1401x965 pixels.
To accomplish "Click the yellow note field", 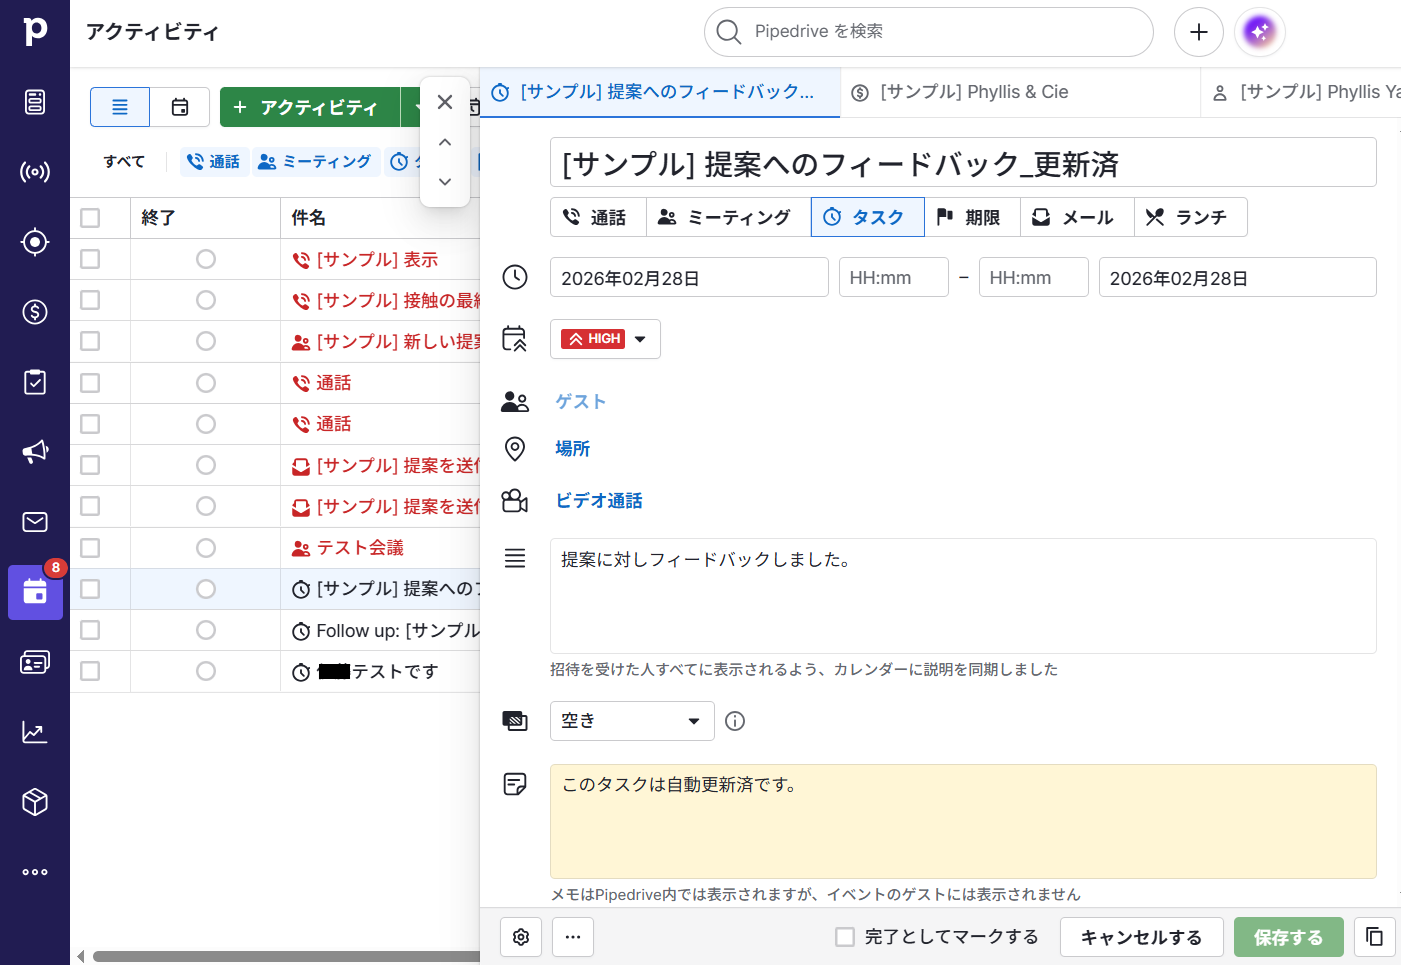I will 963,821.
